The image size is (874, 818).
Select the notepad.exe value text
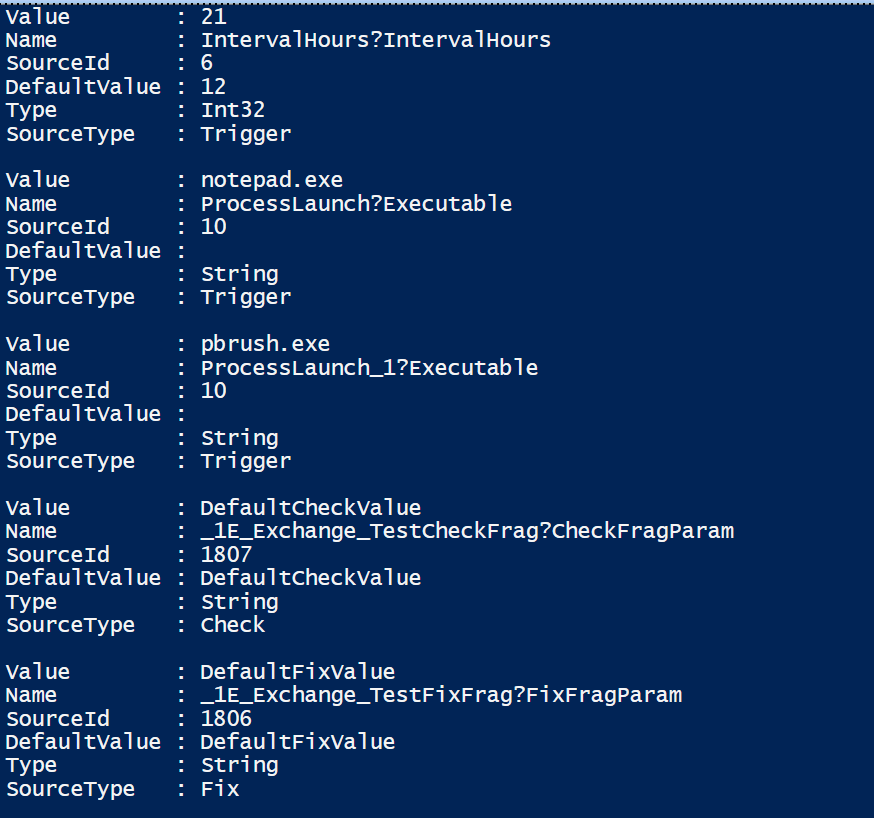pyautogui.click(x=271, y=180)
